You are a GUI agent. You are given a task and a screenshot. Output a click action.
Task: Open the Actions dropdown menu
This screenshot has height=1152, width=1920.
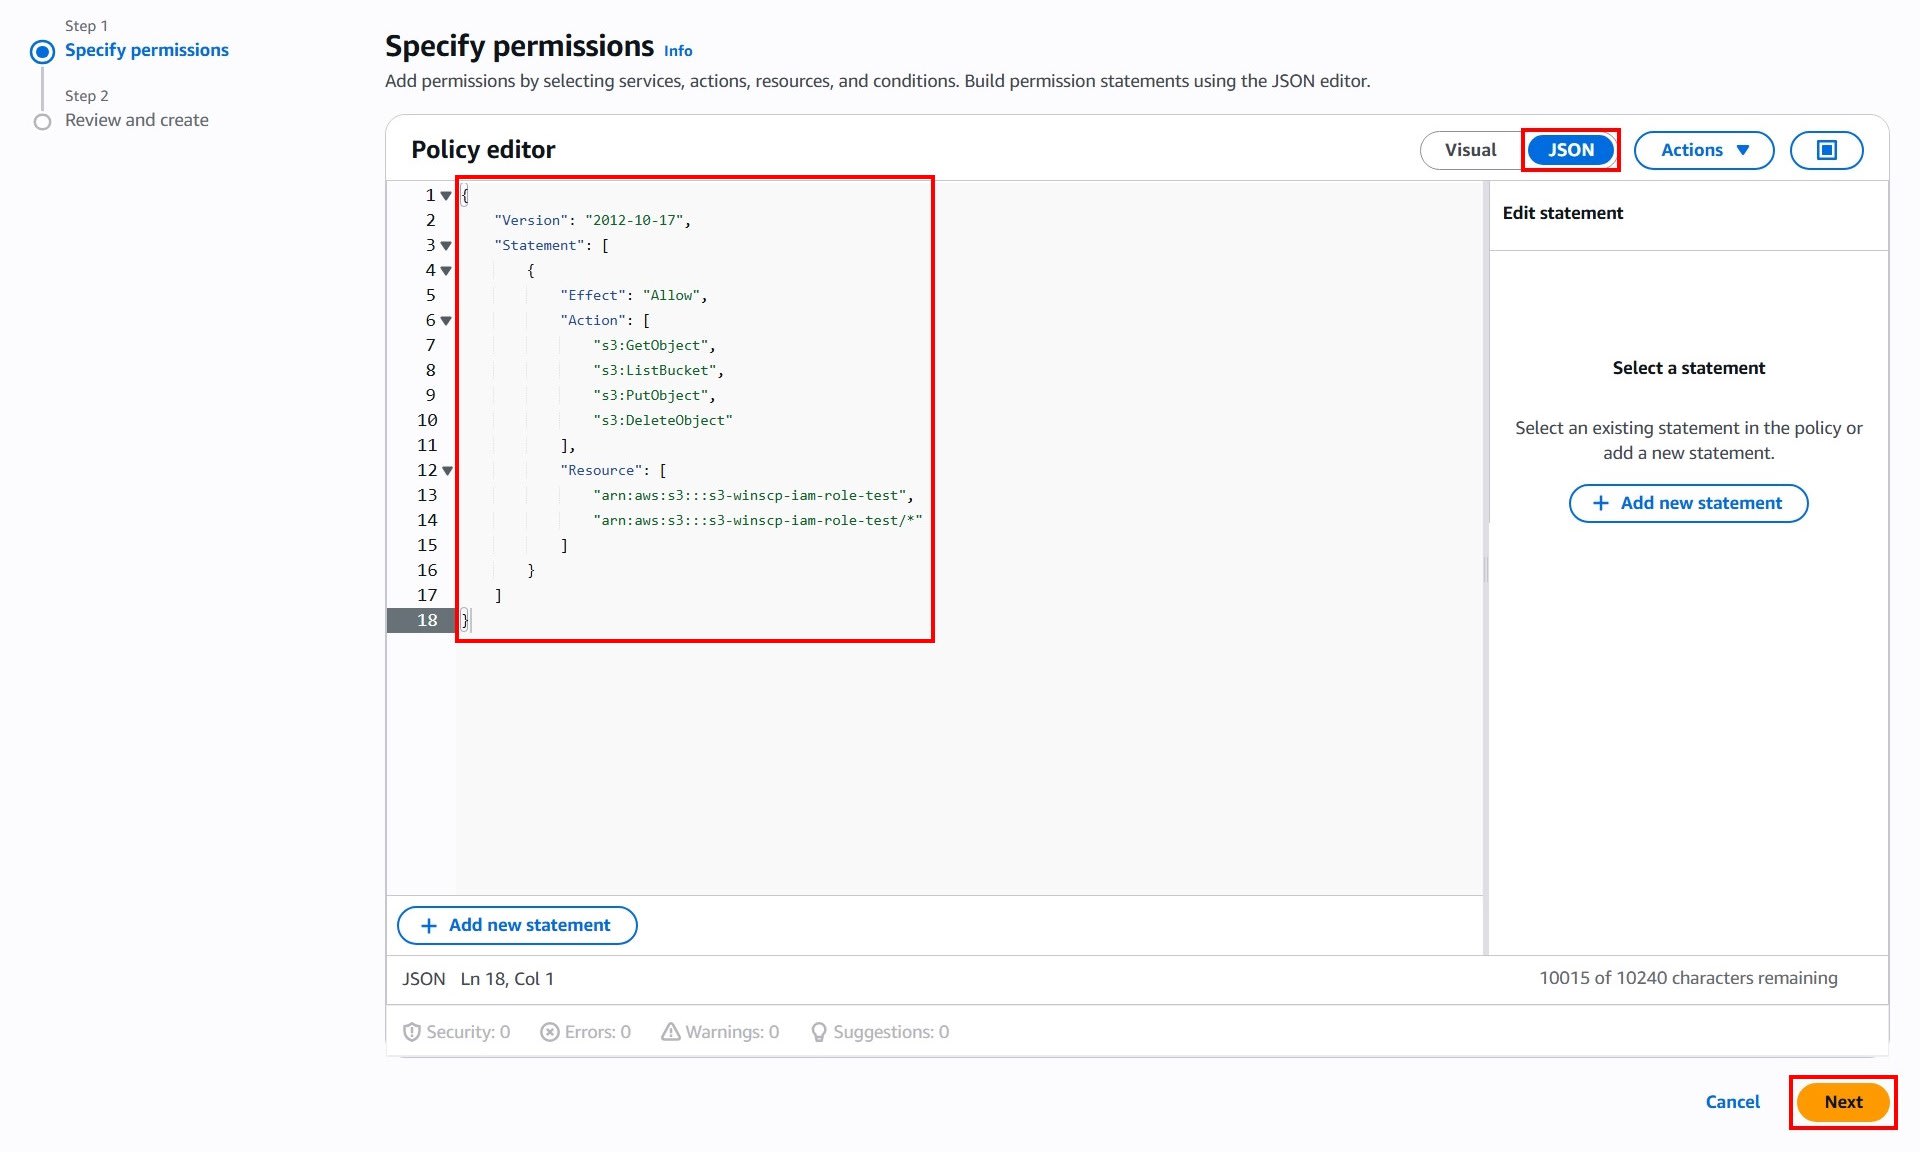click(1704, 150)
